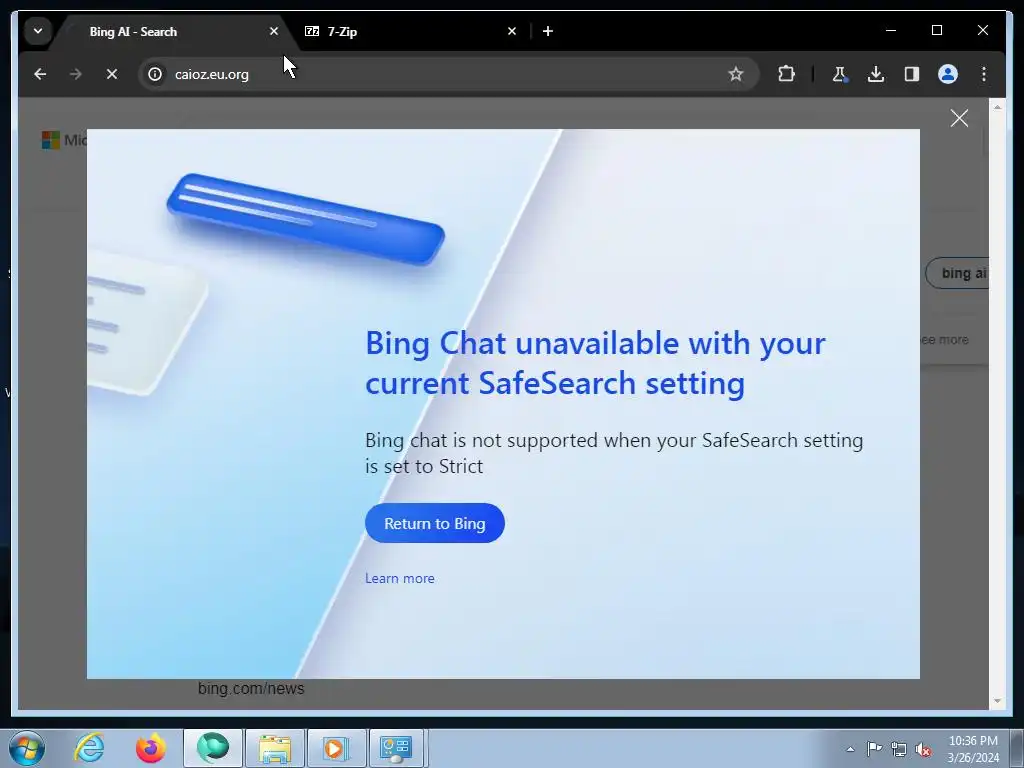
Task: Open Chrome three-dot menu
Action: (x=984, y=74)
